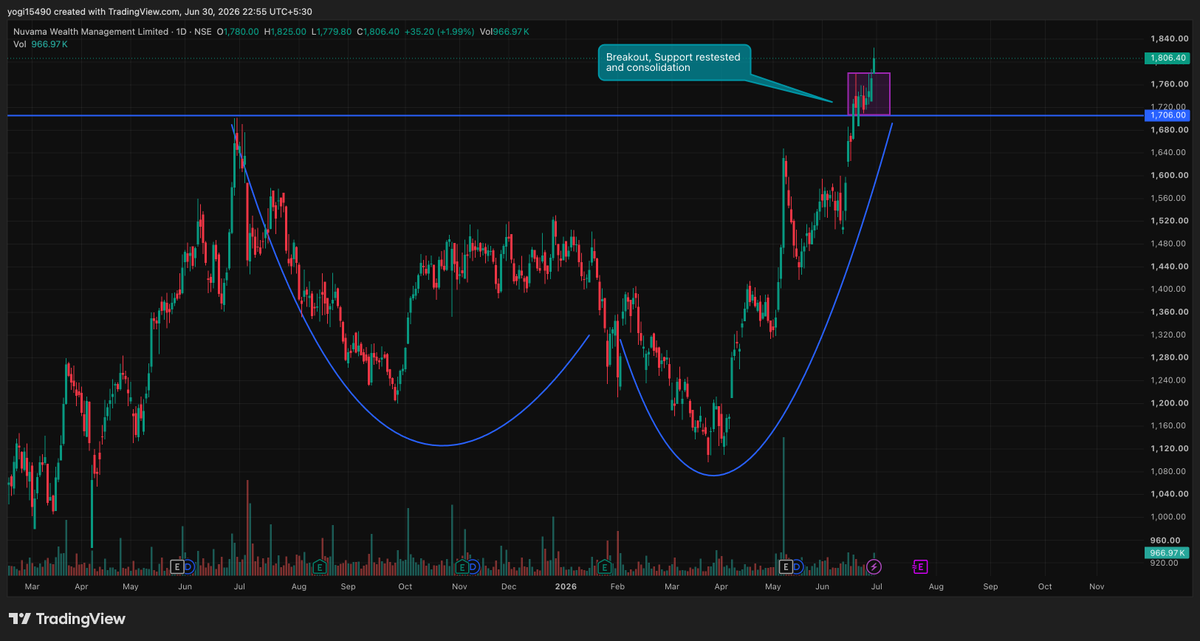Click the 966.97K volume label on price axis

tap(1167, 553)
